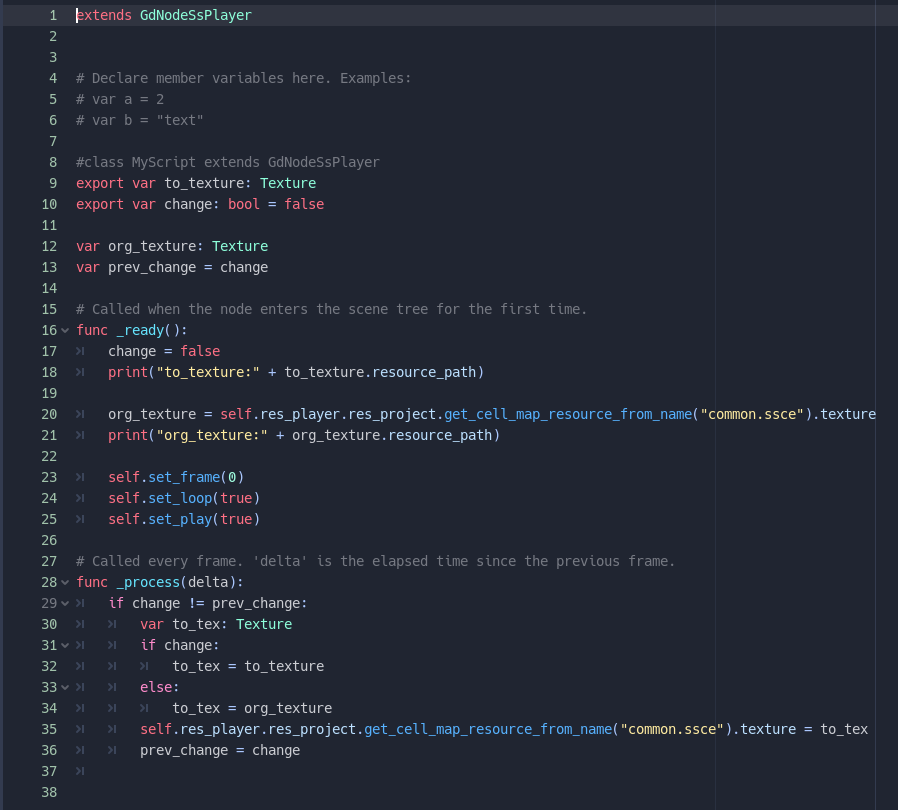Click the '# var a = 2' comment
898x810 pixels.
pos(120,100)
